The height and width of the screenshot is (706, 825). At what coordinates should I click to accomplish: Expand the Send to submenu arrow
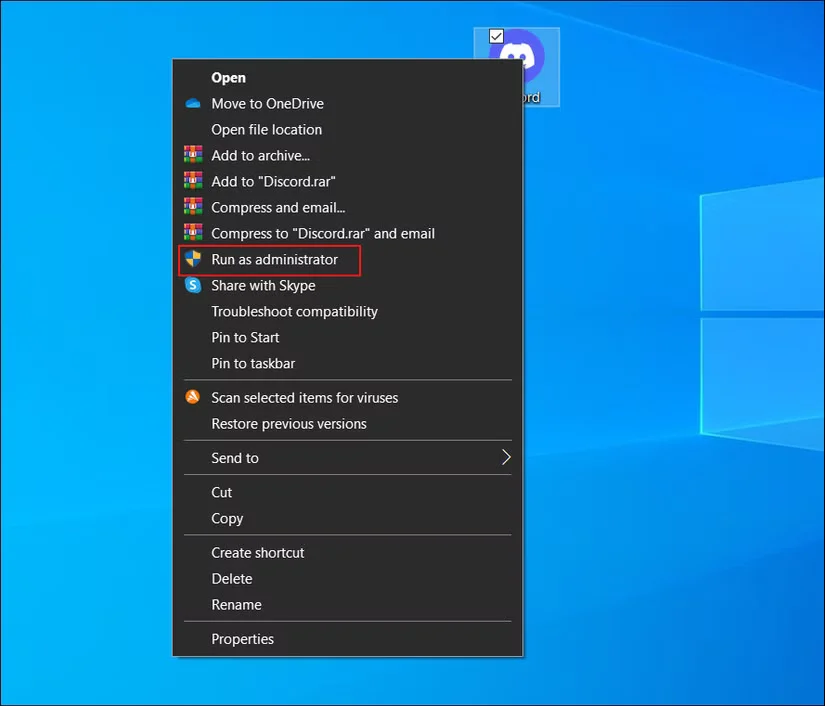[x=505, y=458]
